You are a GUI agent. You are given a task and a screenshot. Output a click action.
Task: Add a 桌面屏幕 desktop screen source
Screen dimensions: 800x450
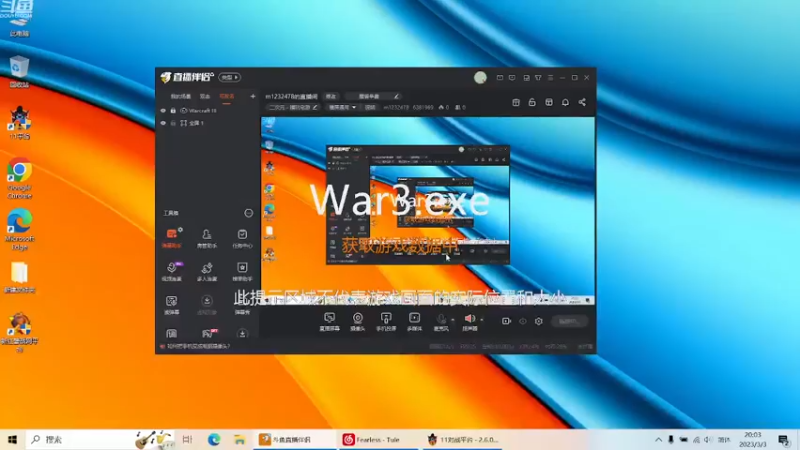[x=330, y=322]
